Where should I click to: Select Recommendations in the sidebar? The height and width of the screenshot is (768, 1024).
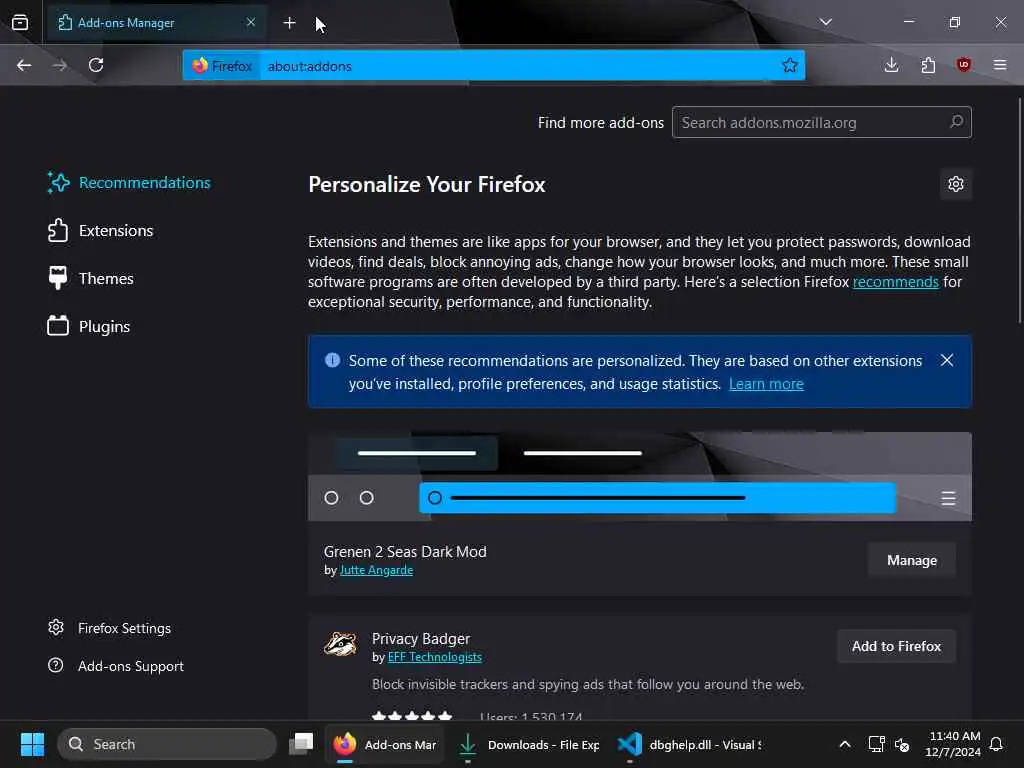coord(129,183)
